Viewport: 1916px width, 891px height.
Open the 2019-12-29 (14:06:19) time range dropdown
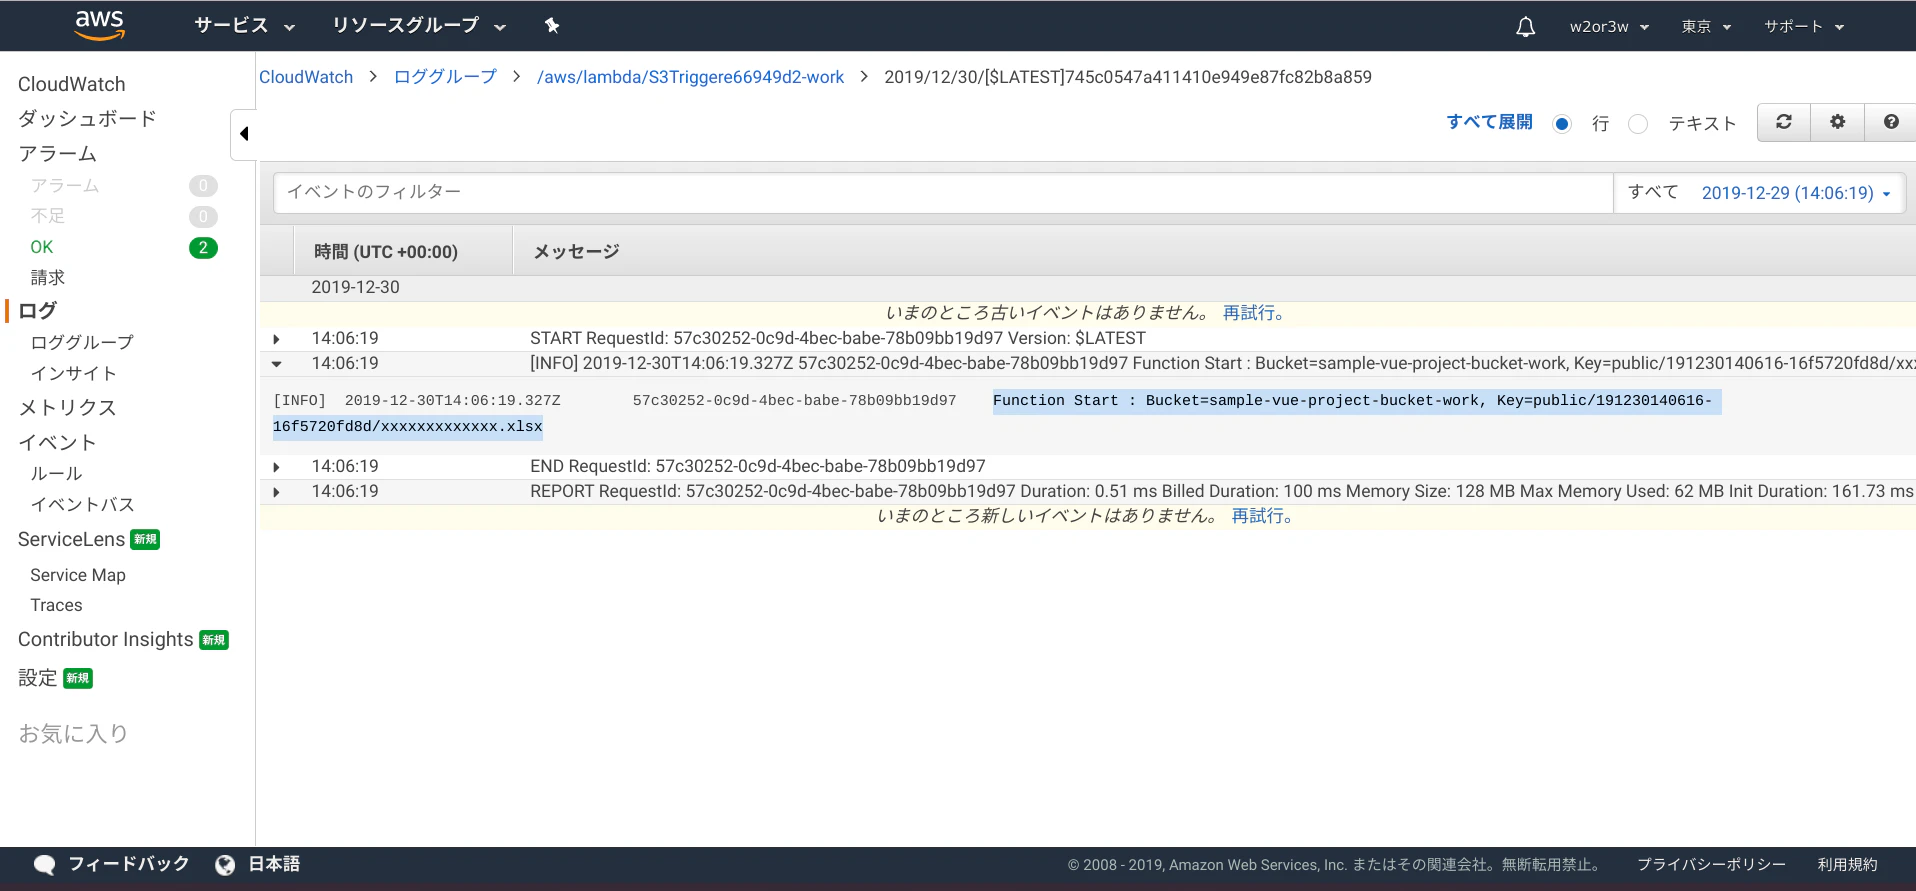pos(1797,193)
